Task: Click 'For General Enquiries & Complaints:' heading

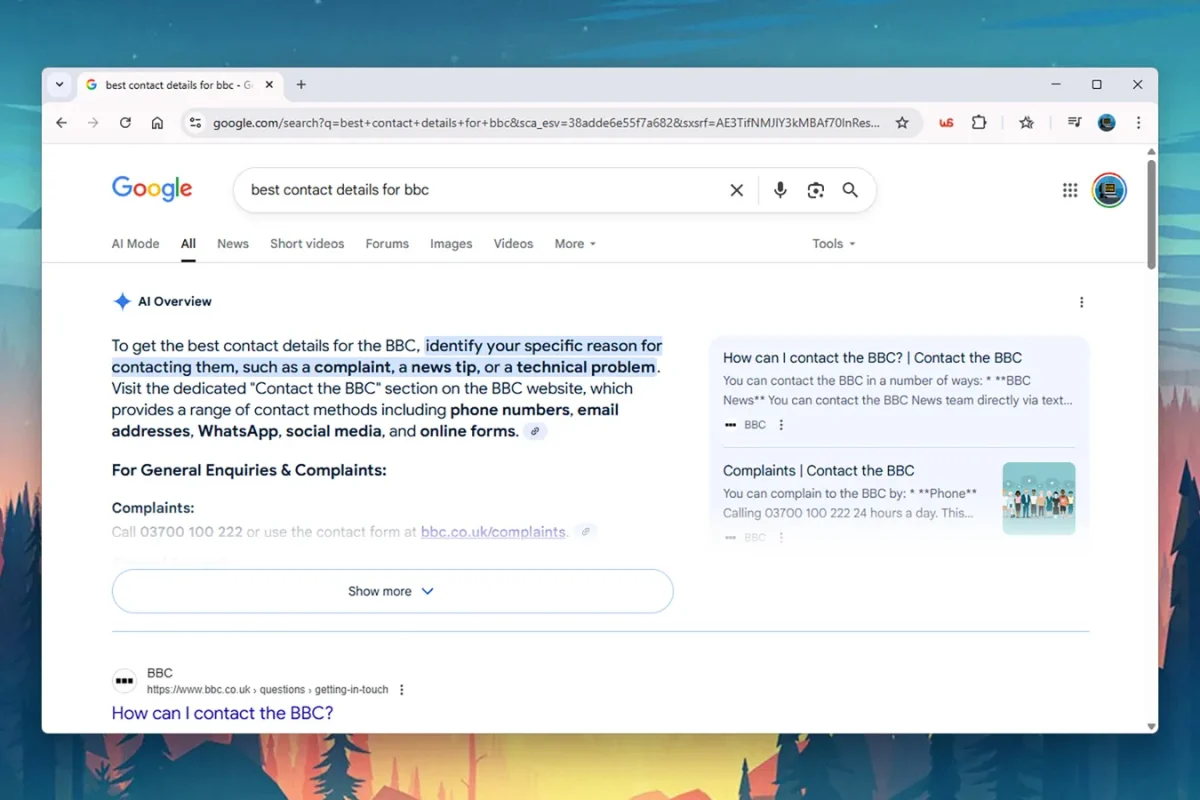Action: (x=249, y=470)
